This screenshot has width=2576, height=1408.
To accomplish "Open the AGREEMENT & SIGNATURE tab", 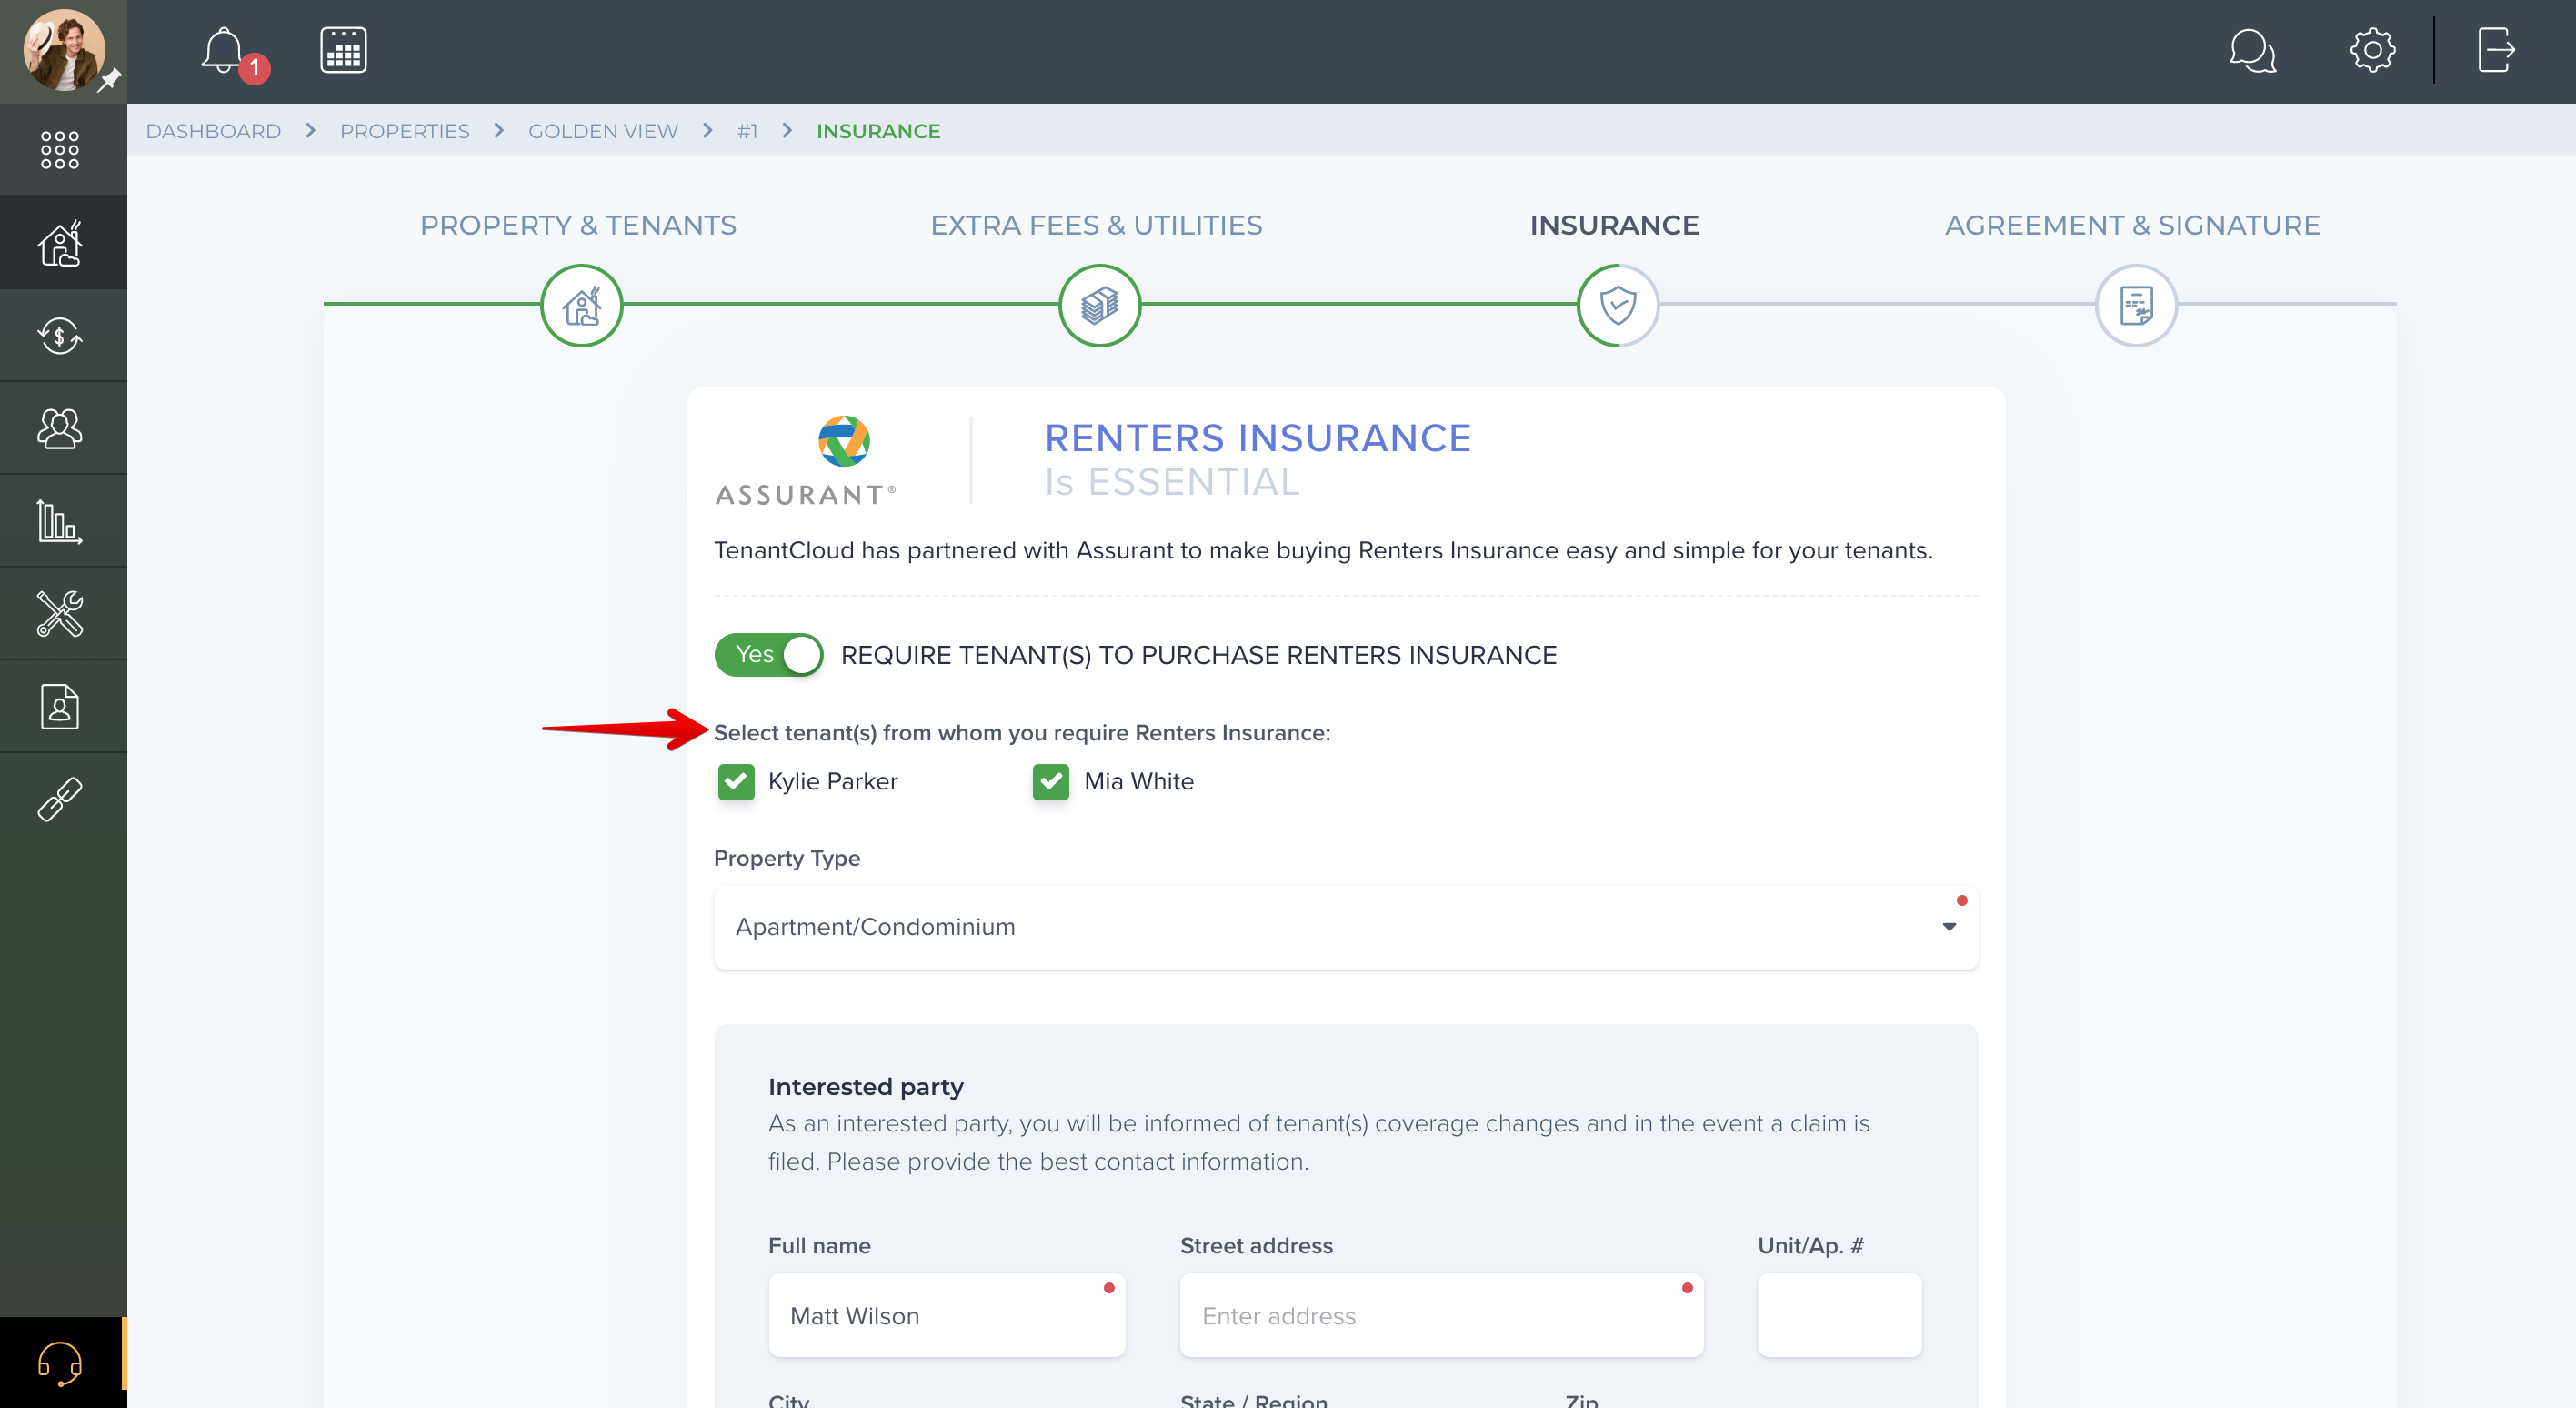I will click(x=2132, y=225).
